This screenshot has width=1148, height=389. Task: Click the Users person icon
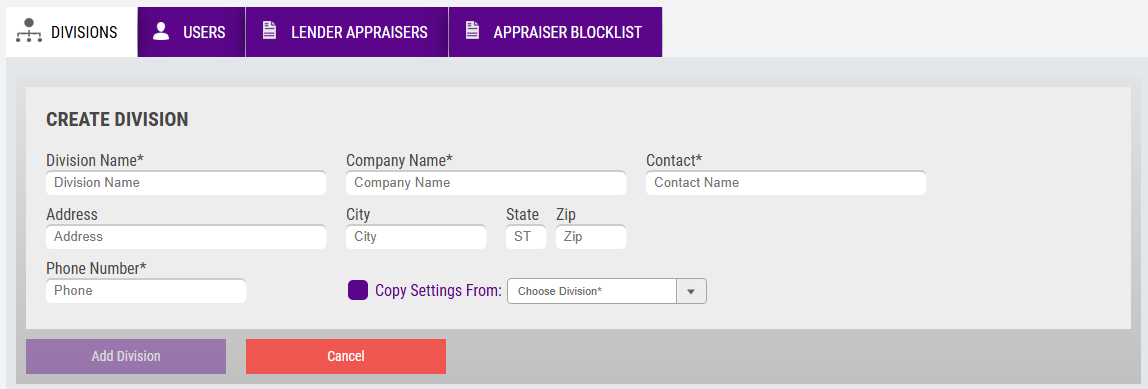(x=161, y=31)
